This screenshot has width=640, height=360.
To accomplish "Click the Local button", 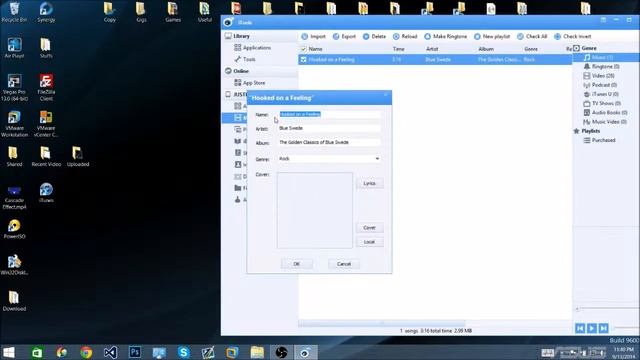I will (x=369, y=242).
